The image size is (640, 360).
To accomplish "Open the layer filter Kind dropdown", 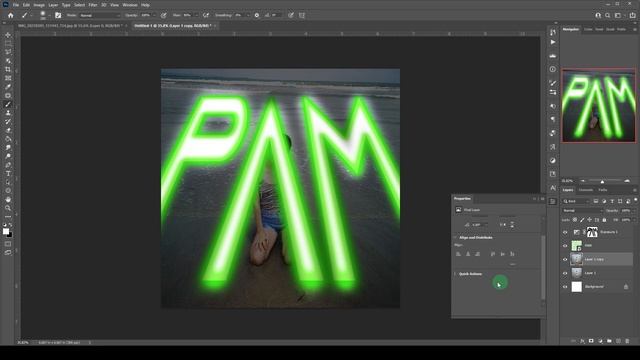I will (x=576, y=201).
